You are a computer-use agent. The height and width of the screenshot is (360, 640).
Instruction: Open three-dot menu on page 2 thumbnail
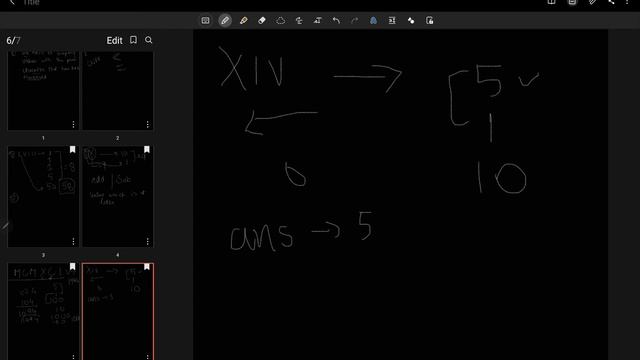click(x=147, y=124)
